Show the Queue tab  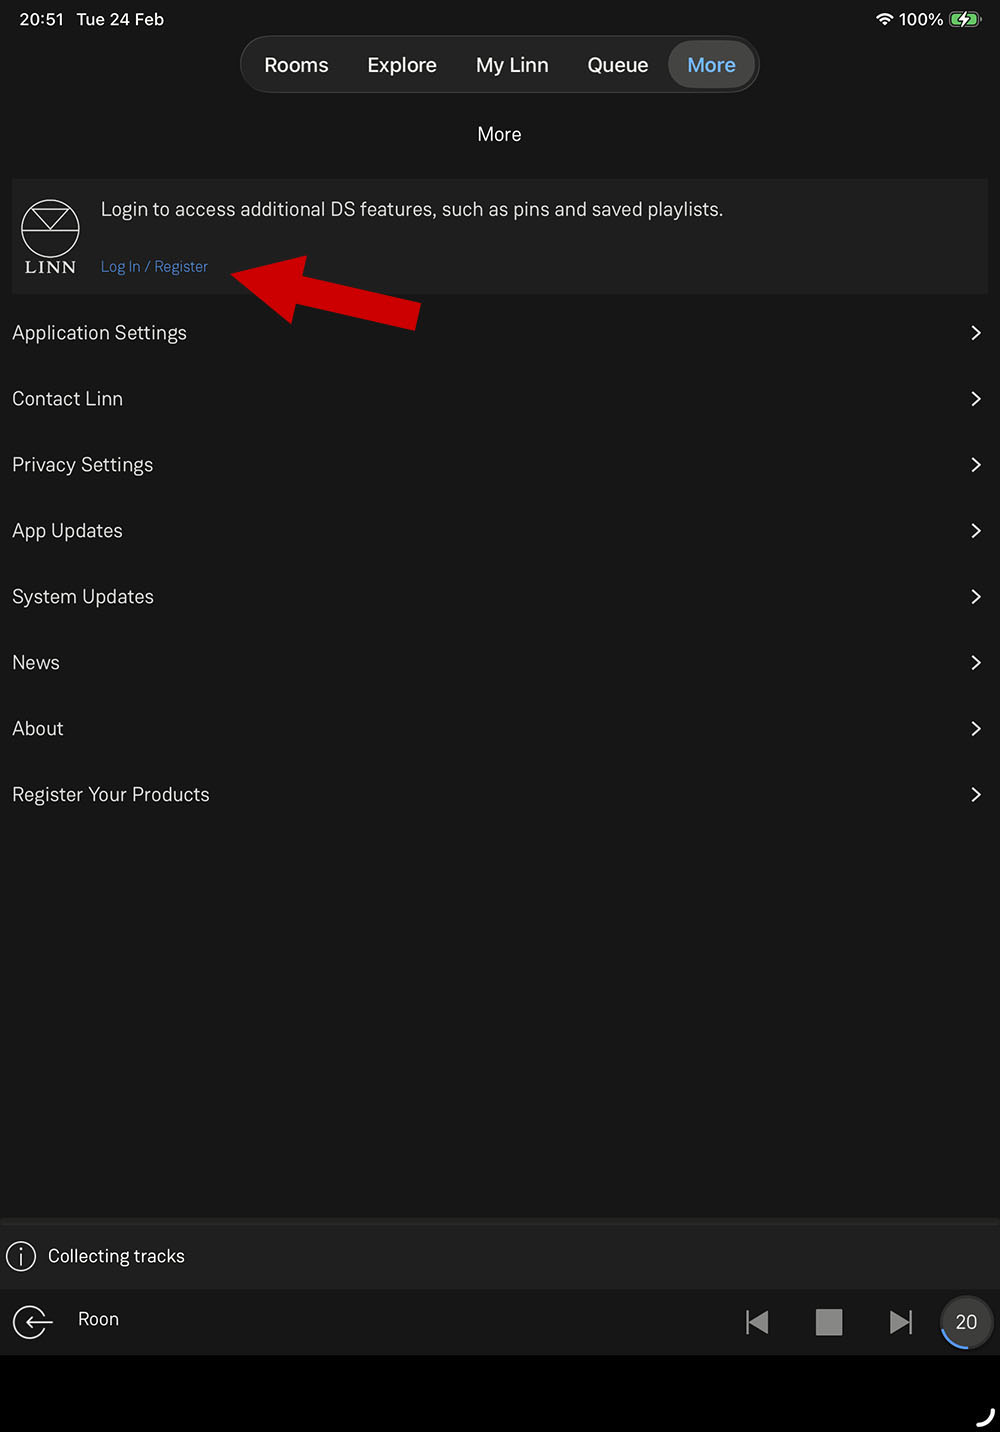click(x=617, y=65)
